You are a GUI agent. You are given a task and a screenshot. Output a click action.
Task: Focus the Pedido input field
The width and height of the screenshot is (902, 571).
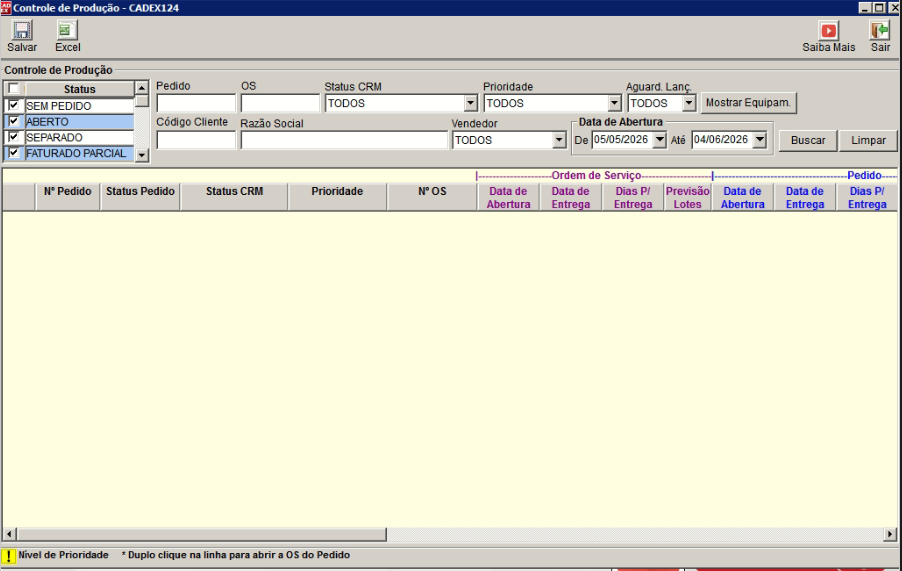pos(196,104)
